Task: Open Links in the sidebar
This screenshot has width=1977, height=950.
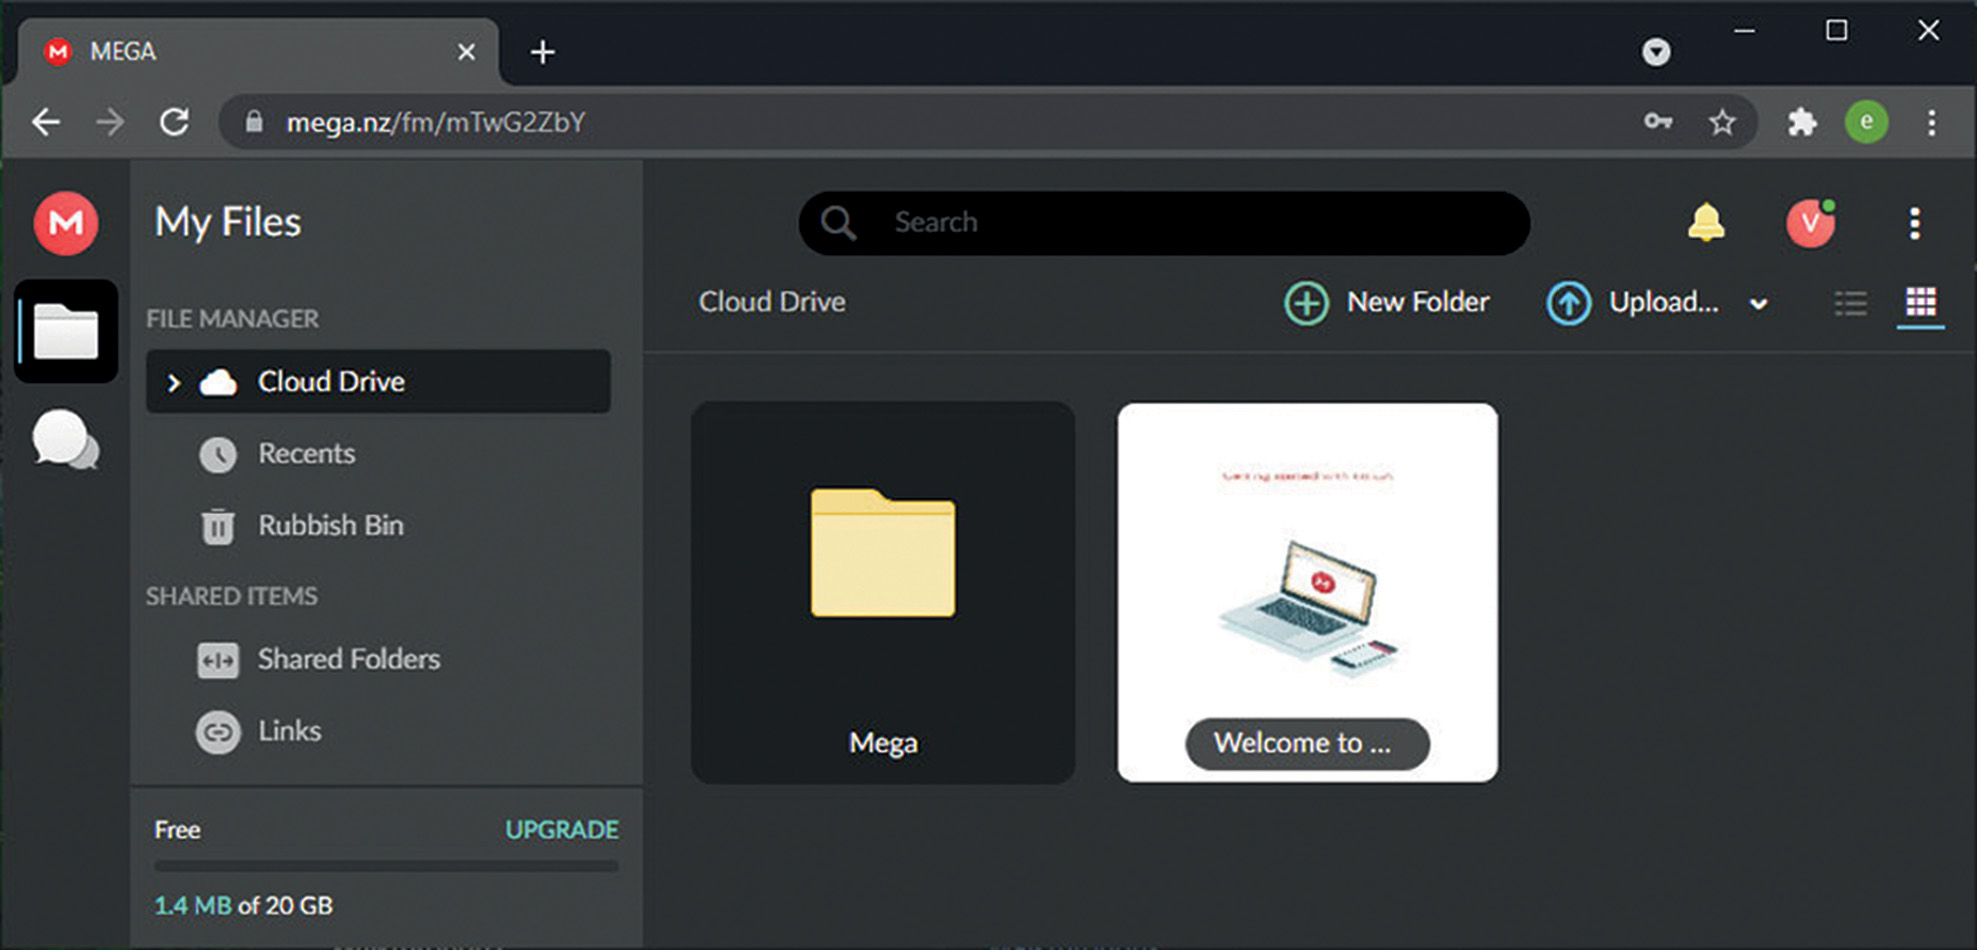Action: (289, 731)
